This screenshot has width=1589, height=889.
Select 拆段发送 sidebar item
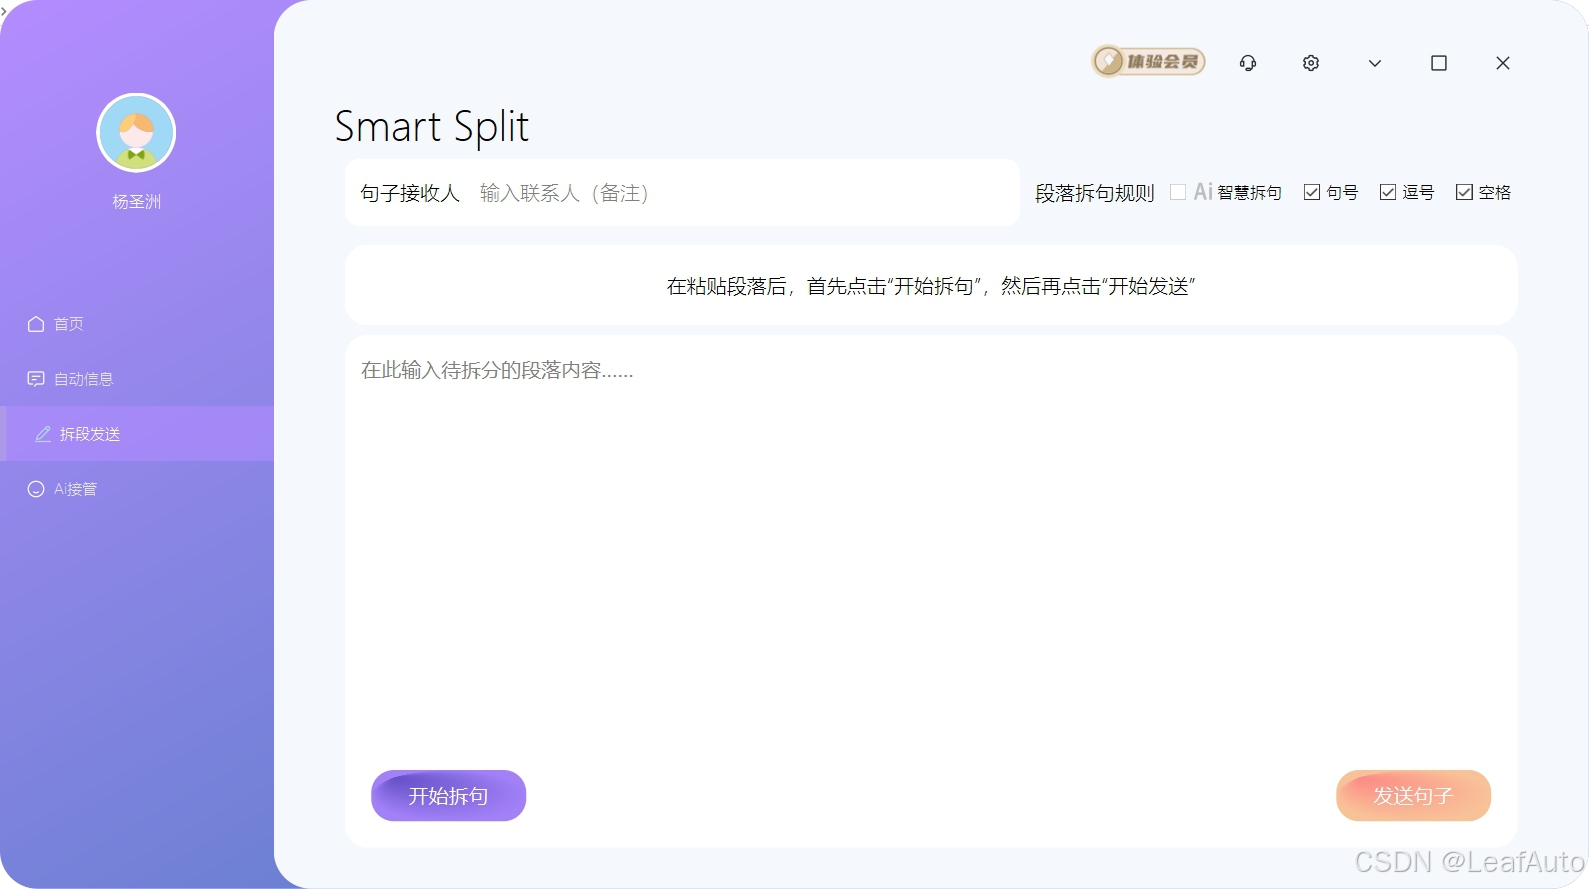[137, 434]
